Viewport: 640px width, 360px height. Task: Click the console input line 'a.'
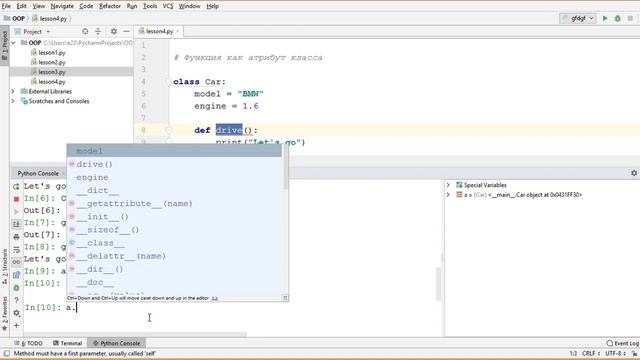[71, 307]
